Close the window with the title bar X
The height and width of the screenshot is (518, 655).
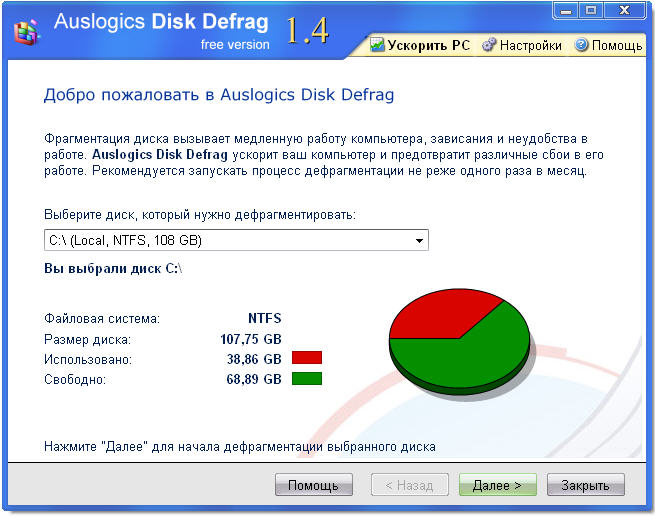622,11
